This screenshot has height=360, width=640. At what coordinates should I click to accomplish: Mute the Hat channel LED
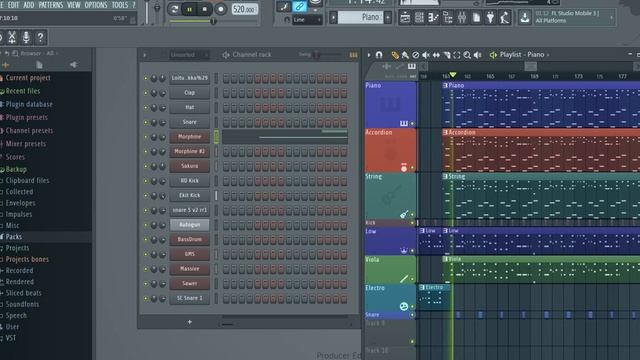(146, 108)
